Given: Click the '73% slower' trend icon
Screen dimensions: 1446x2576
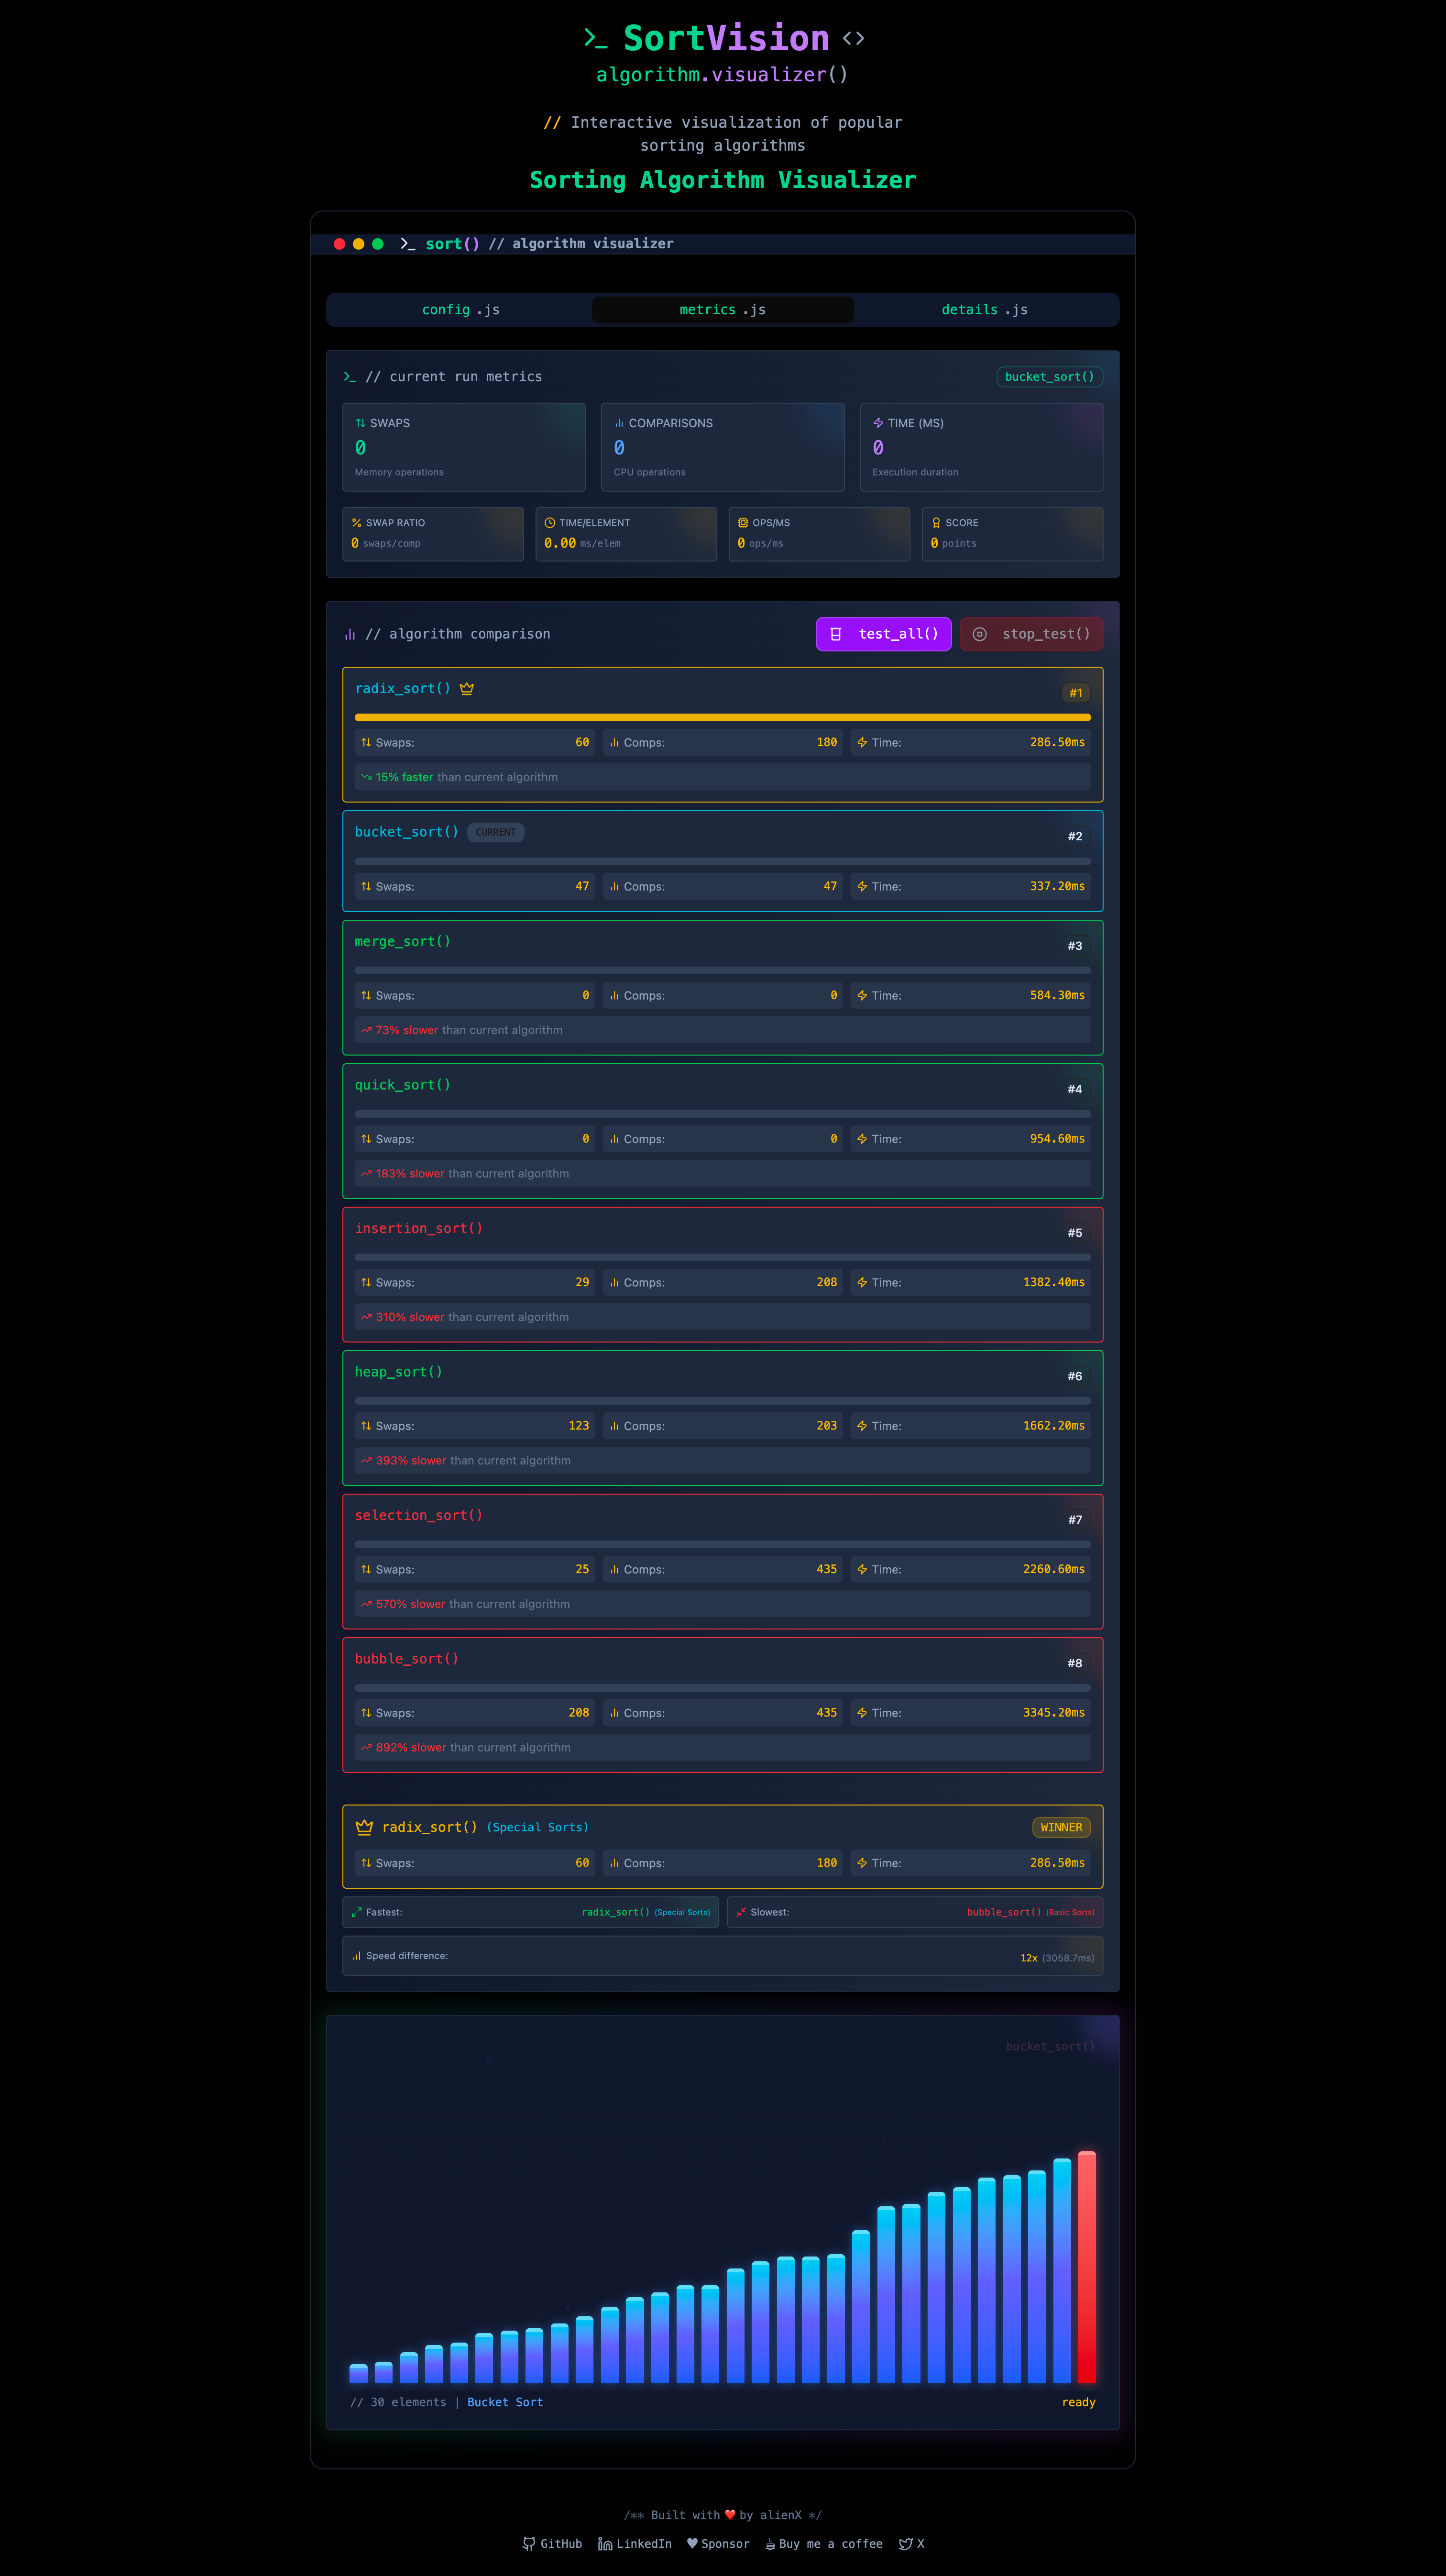Looking at the screenshot, I should (x=366, y=1030).
